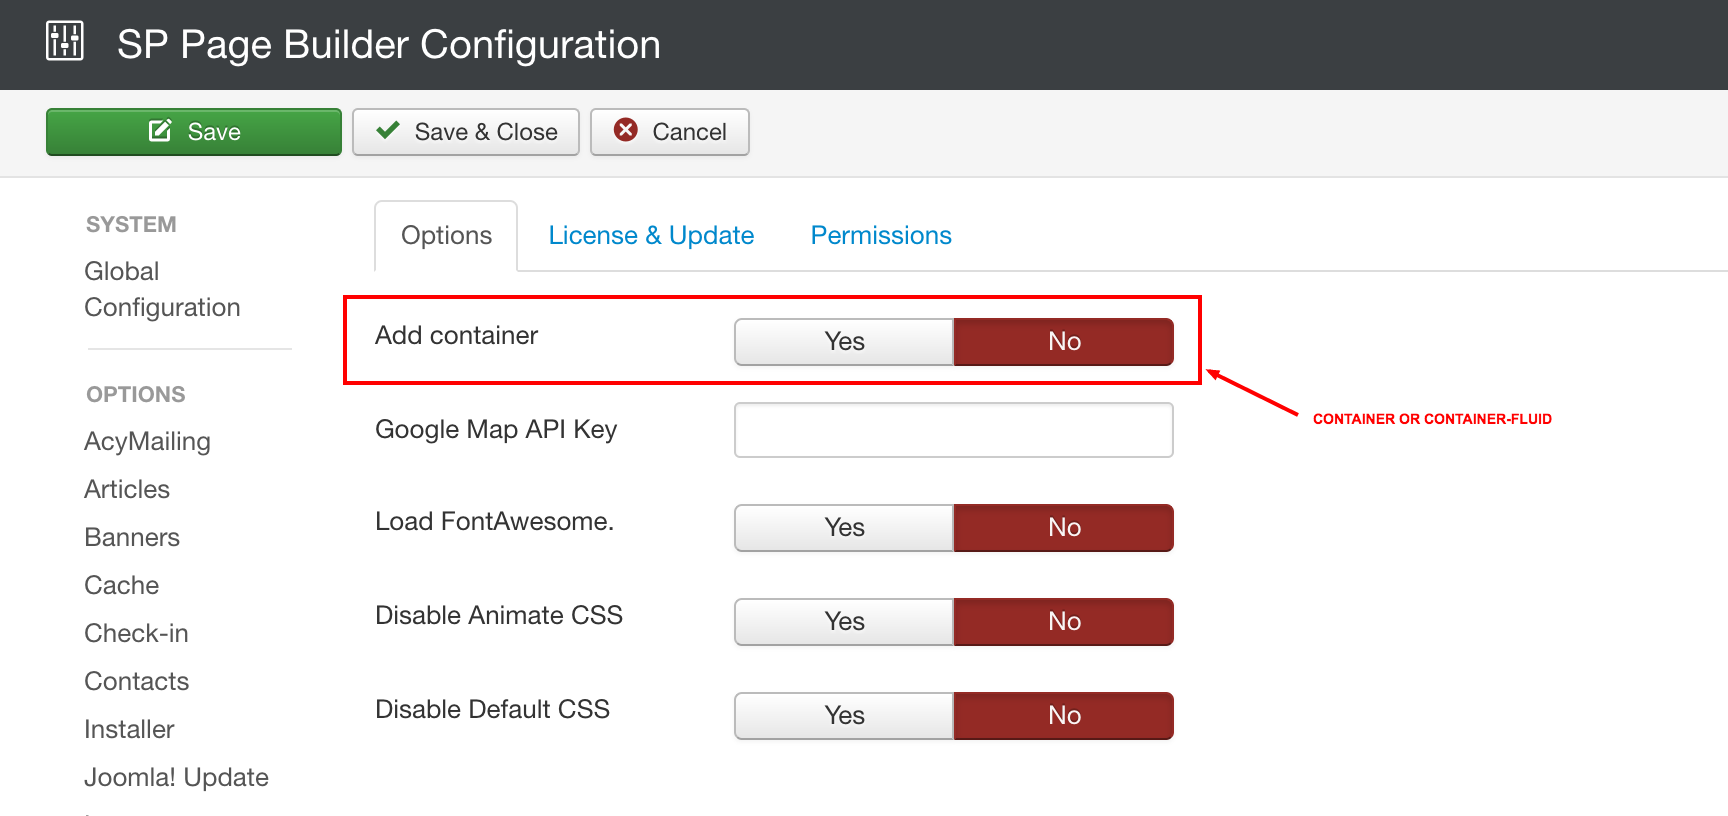This screenshot has height=816, width=1728.
Task: Click the red Cancel X icon
Action: point(626,130)
